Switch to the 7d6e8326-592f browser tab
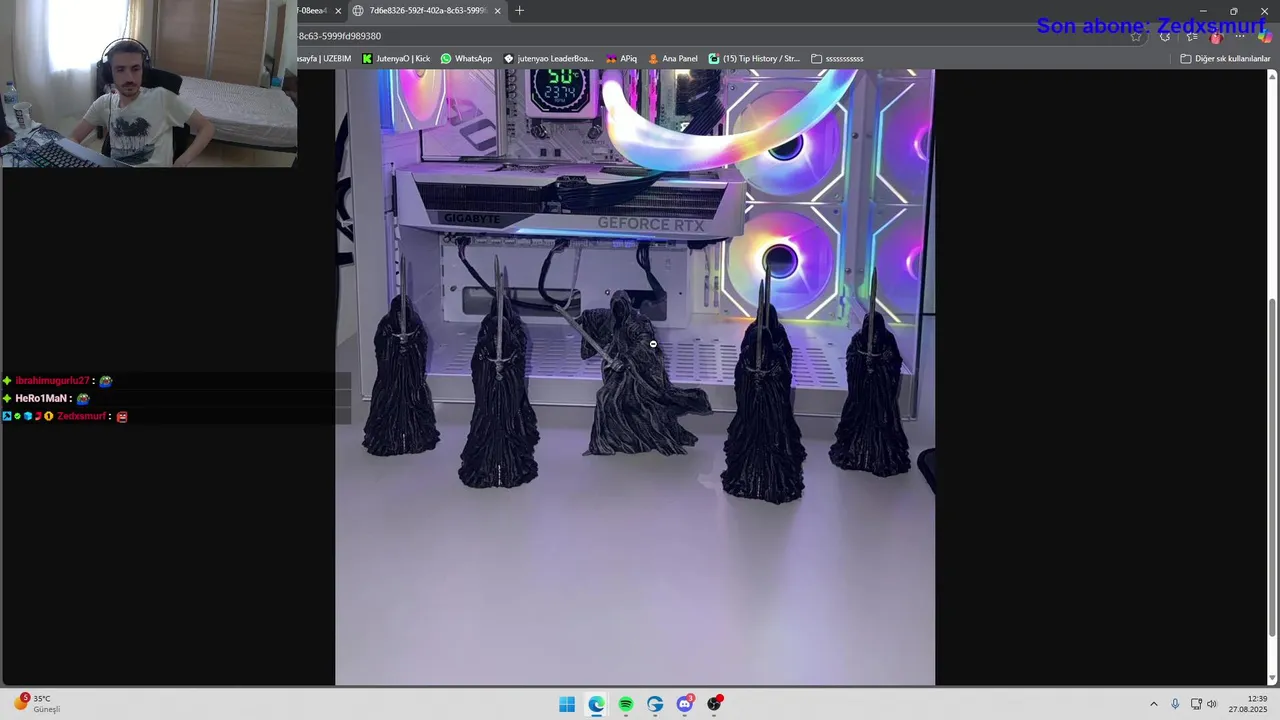 pos(427,11)
